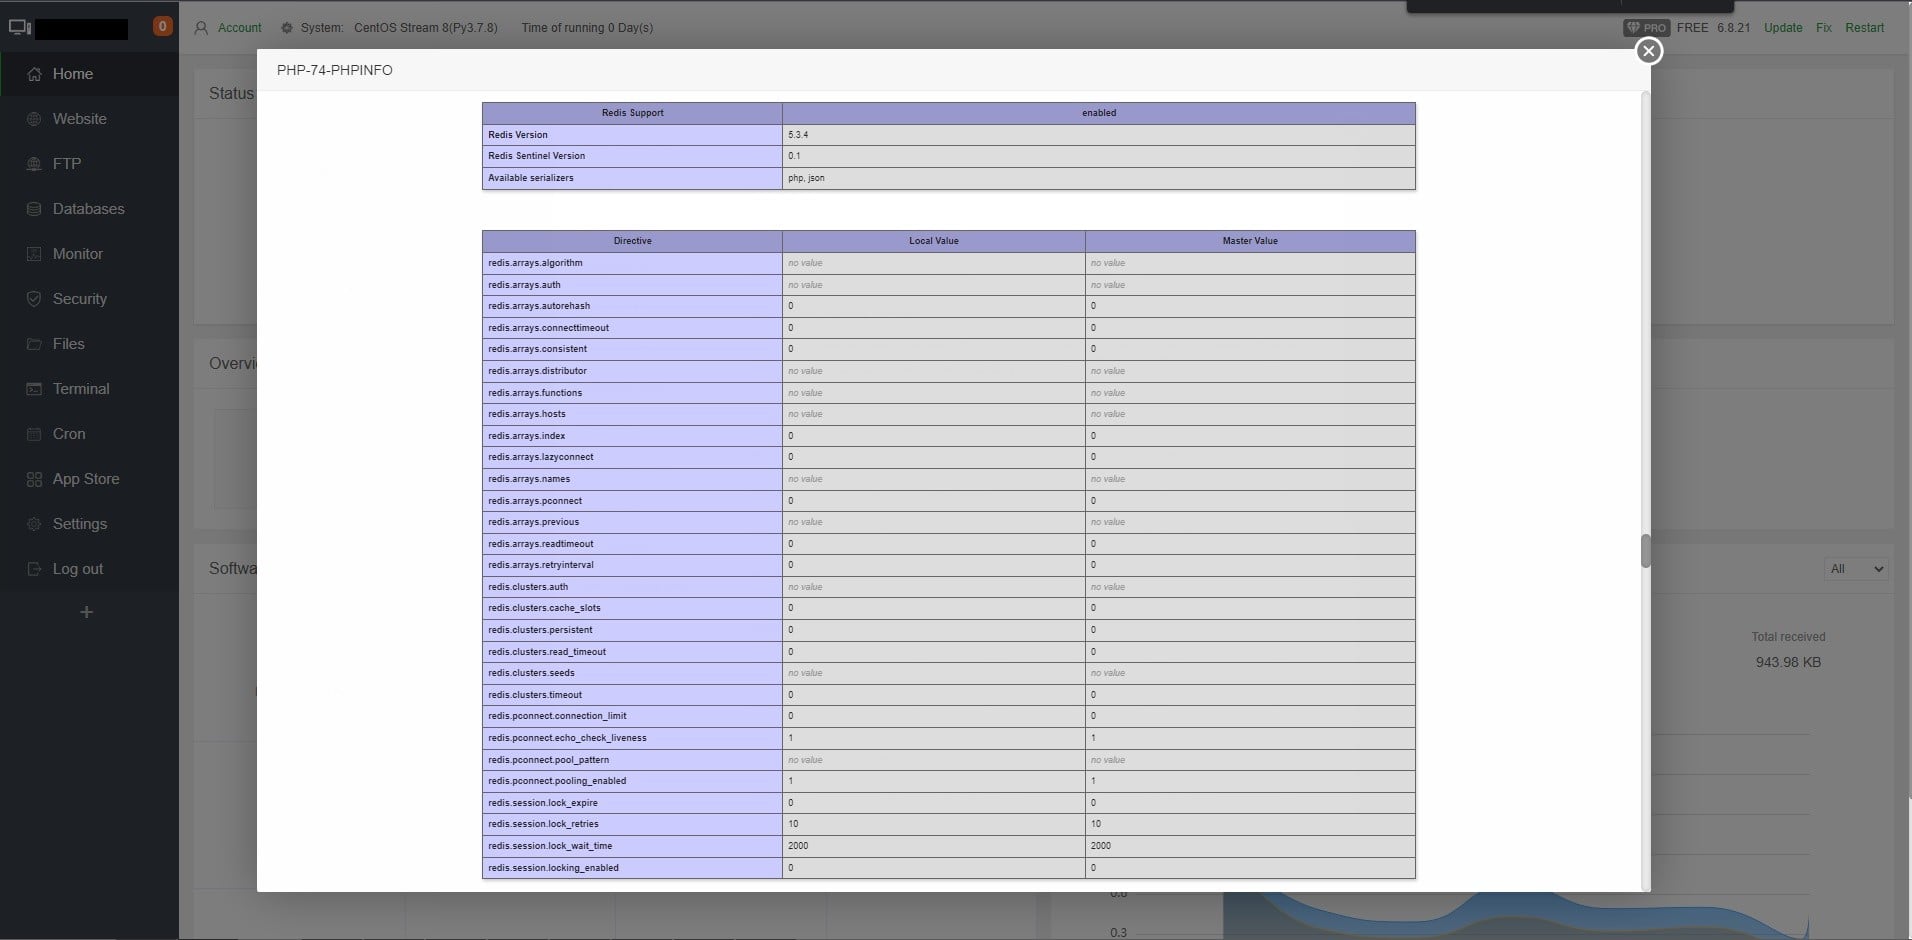Viewport: 1912px width, 940px height.
Task: Click the Website globe icon
Action: point(34,119)
